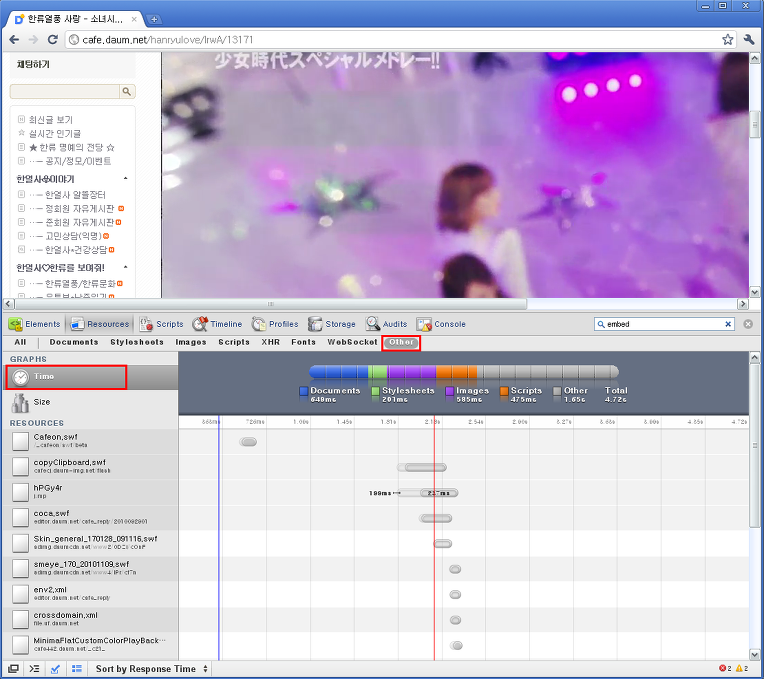
Task: Open the Storage panel
Action: [332, 324]
